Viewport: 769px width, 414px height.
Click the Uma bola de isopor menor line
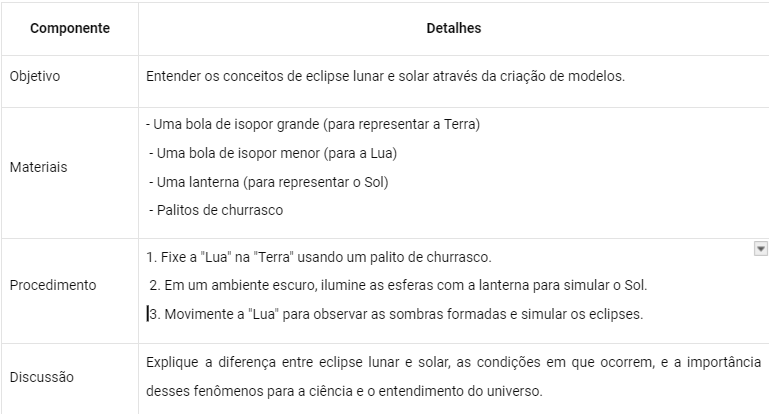[x=273, y=153]
